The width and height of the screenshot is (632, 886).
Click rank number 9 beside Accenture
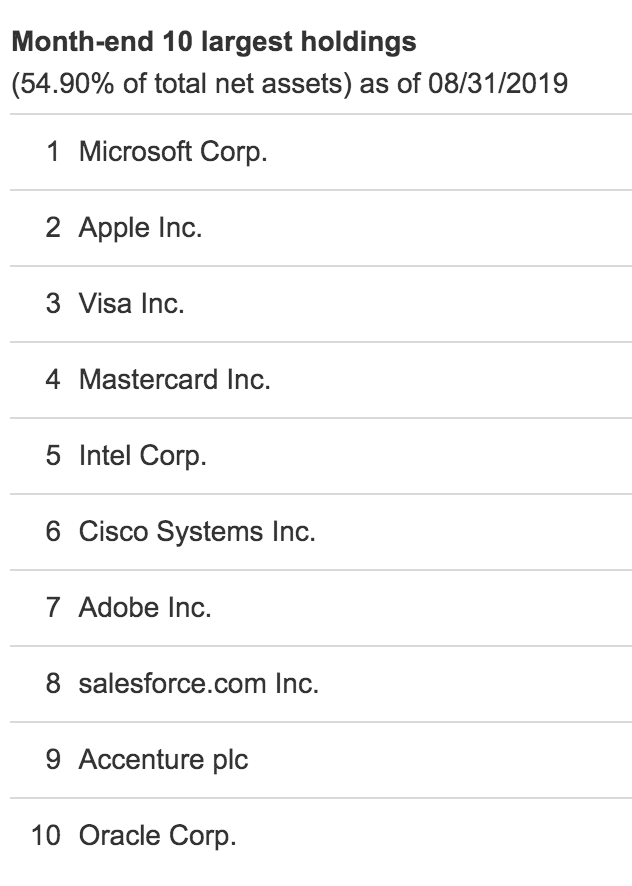click(53, 759)
